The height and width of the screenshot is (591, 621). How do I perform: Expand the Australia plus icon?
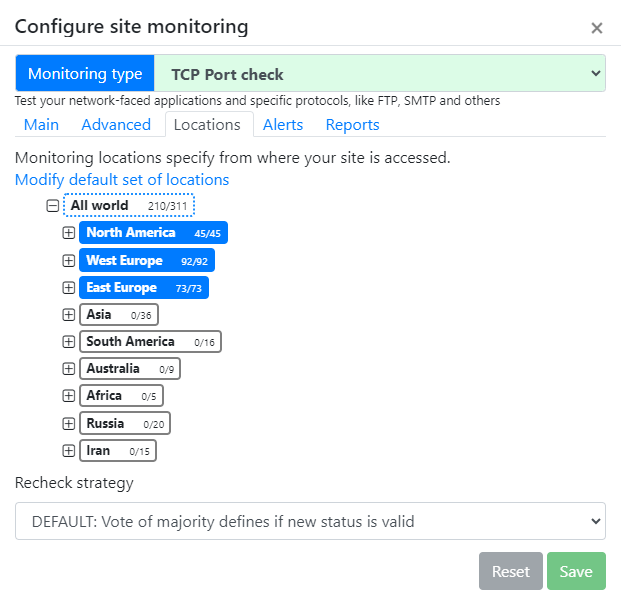(69, 369)
